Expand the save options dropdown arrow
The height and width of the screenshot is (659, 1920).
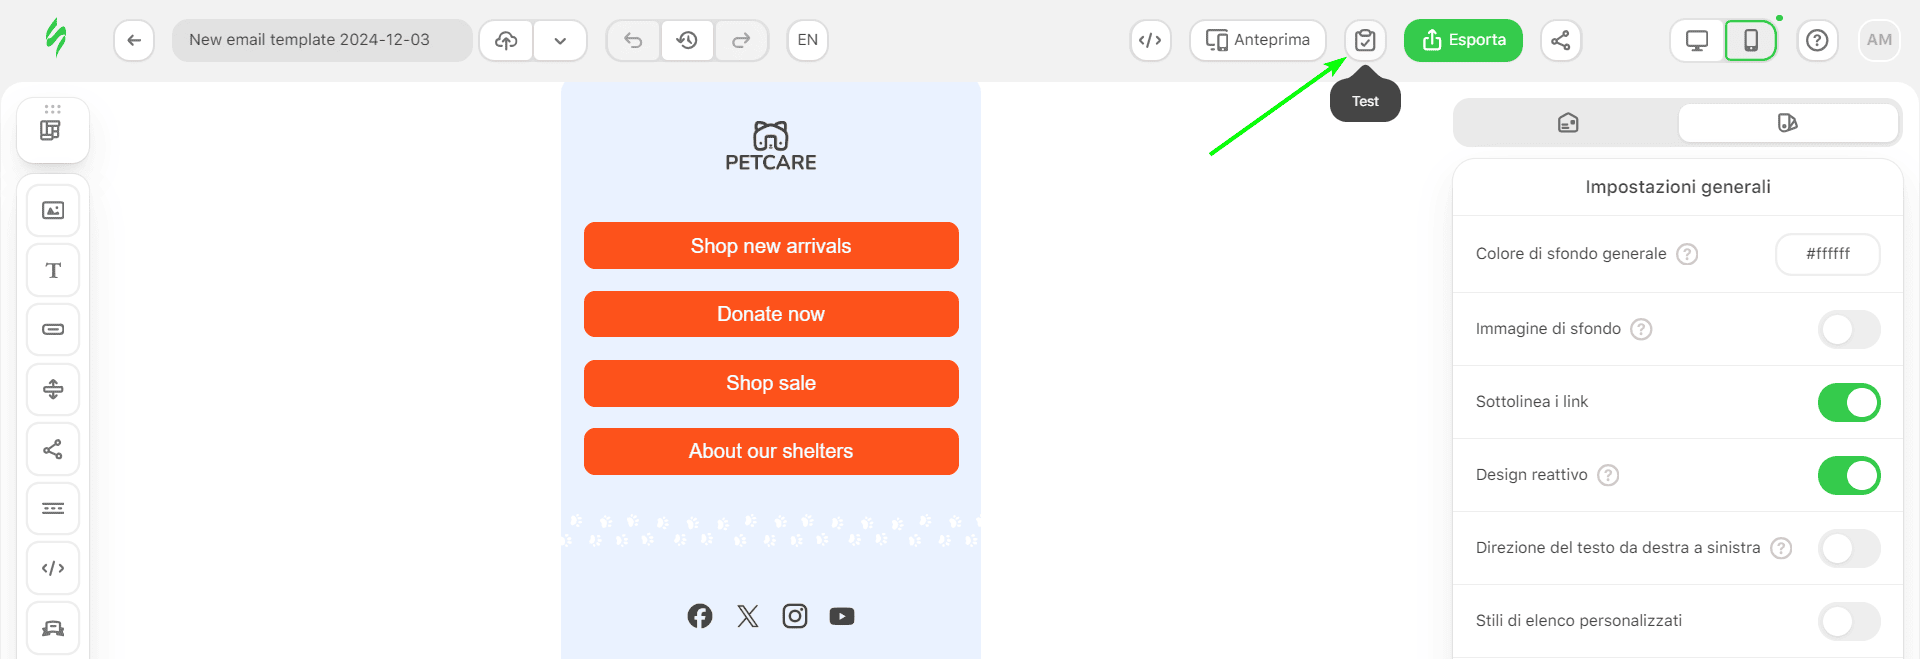tap(560, 41)
